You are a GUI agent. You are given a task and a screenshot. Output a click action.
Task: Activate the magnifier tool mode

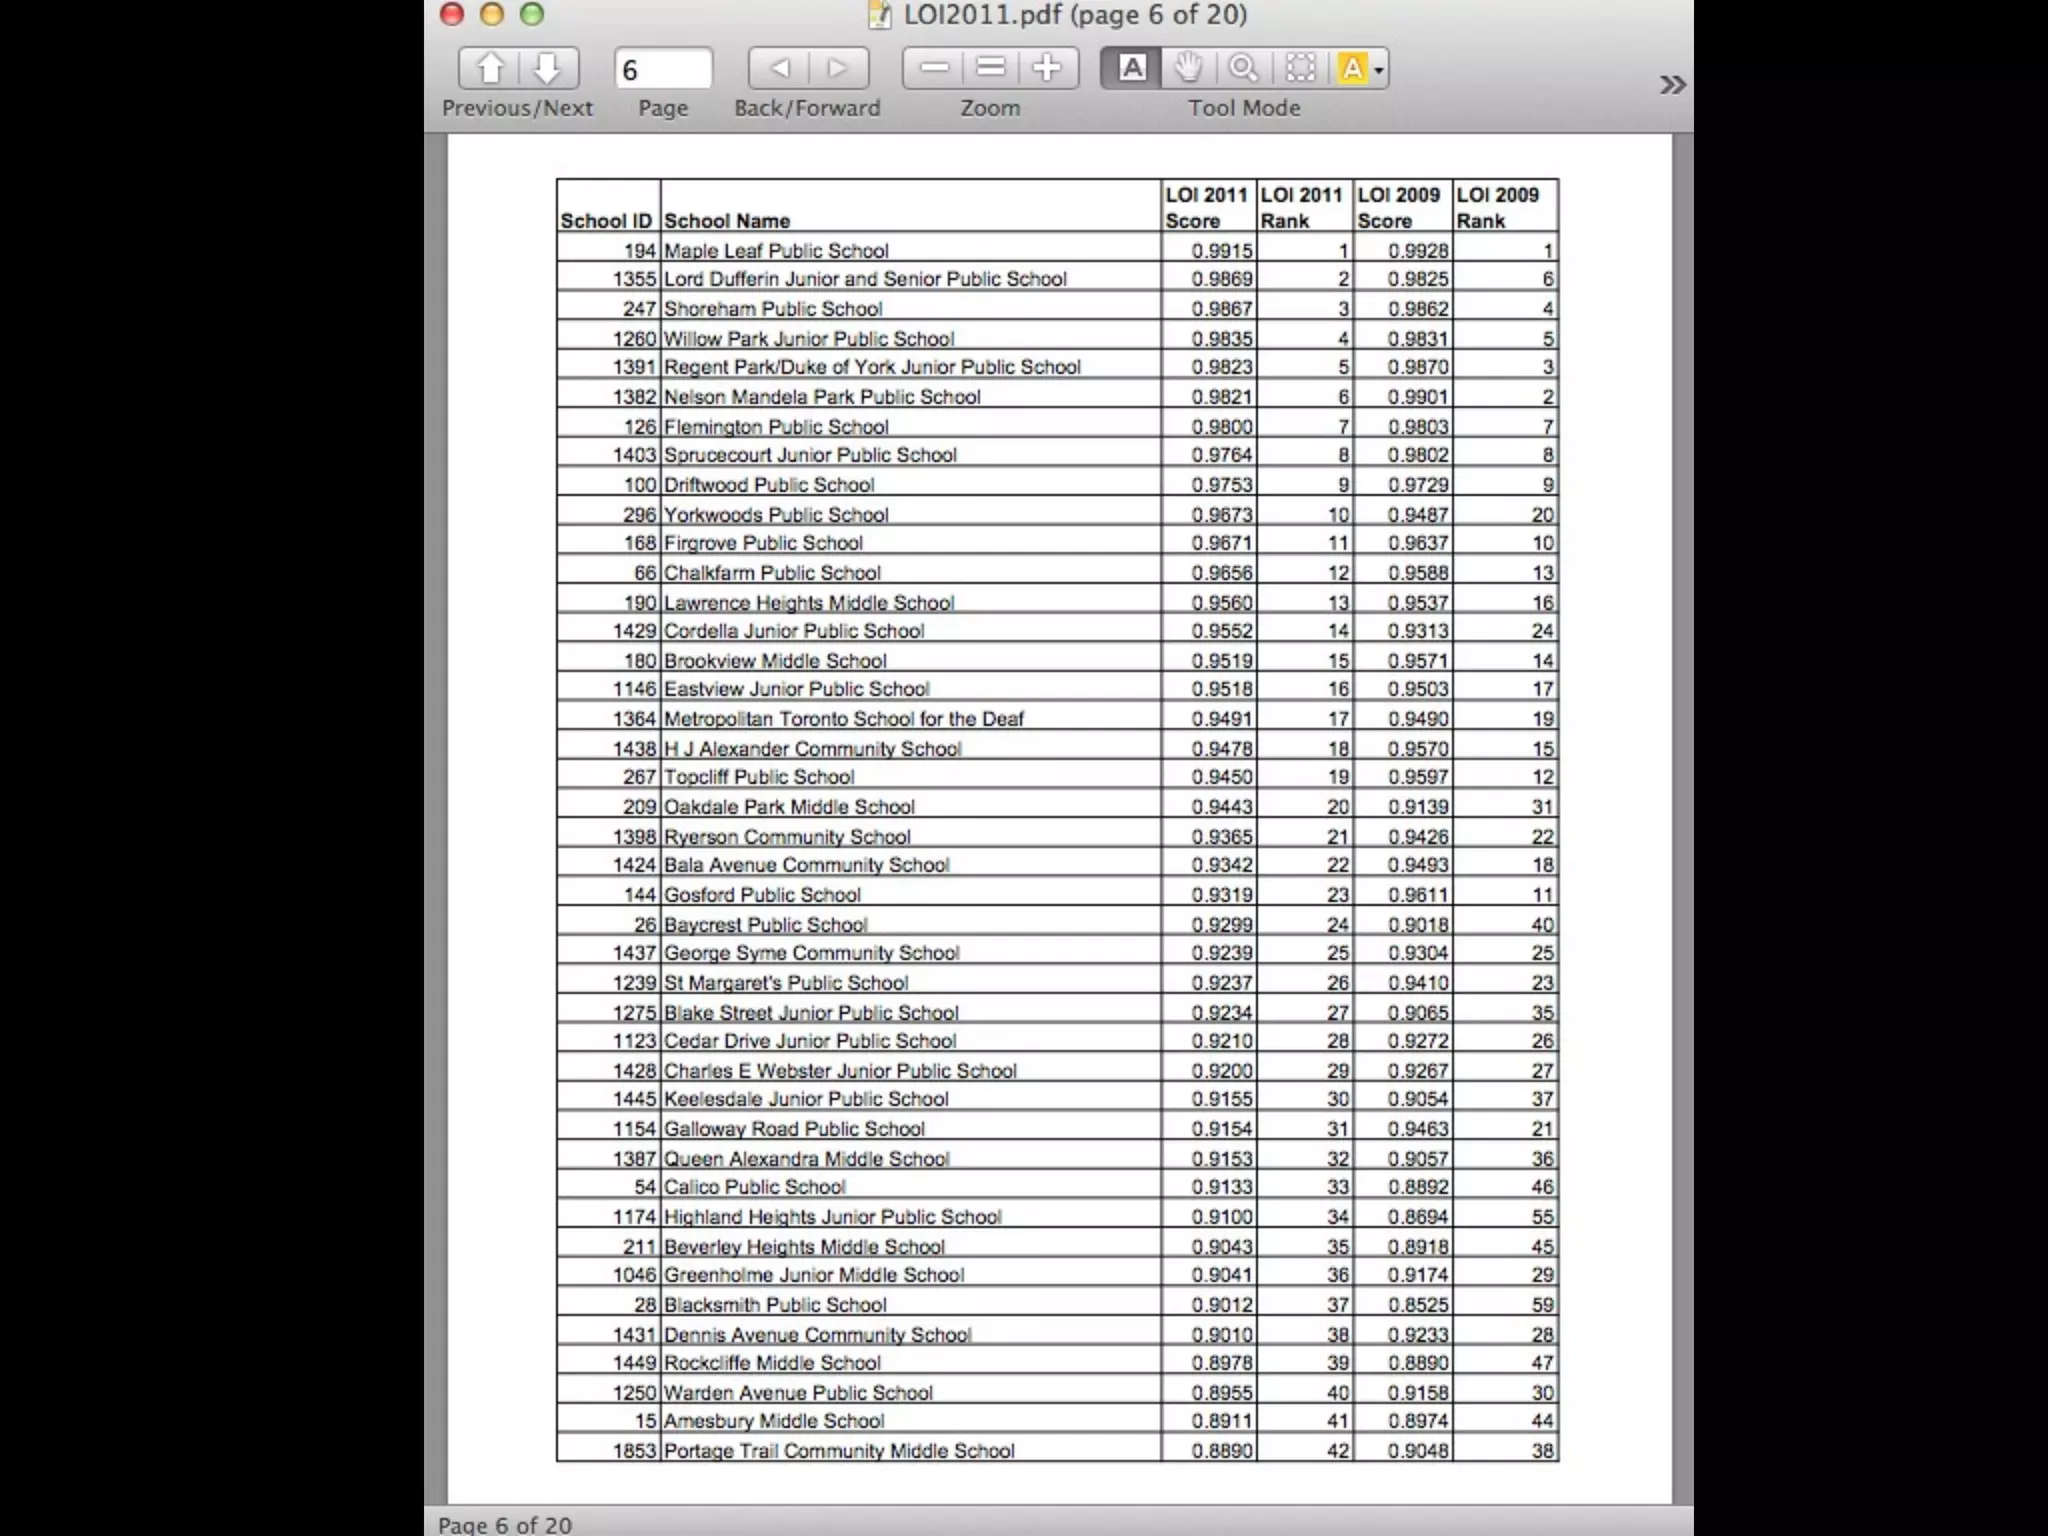1243,69
